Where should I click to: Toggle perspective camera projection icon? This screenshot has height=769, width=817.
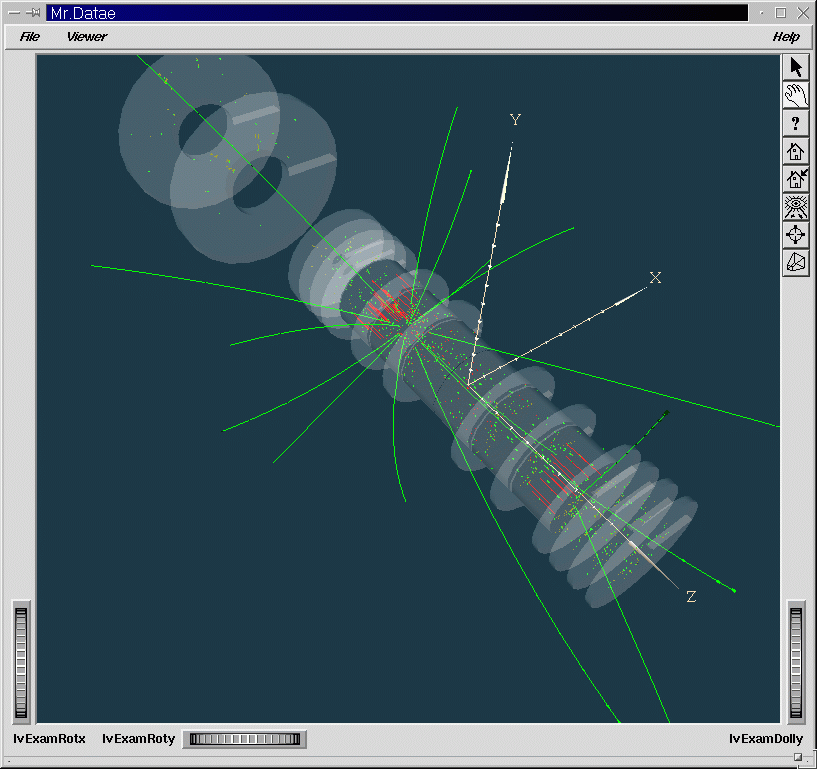796,263
